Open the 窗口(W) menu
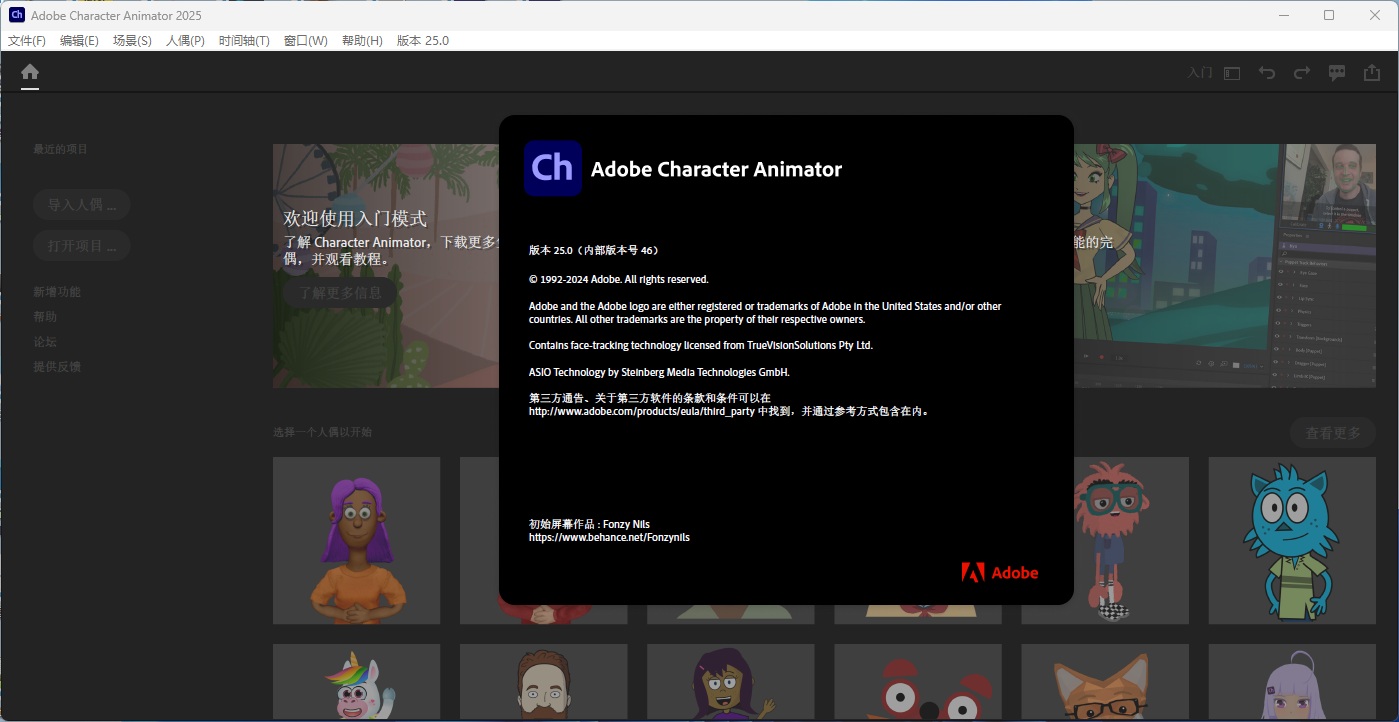This screenshot has height=722, width=1399. tap(305, 41)
